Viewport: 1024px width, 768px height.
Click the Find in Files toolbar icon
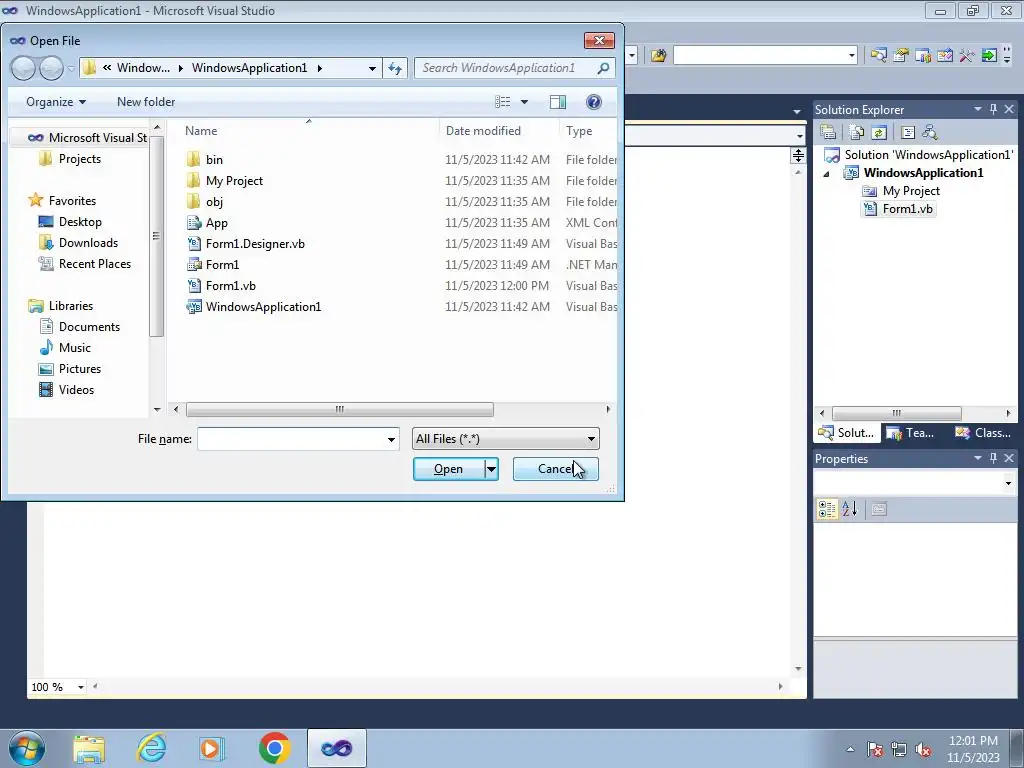click(x=658, y=56)
